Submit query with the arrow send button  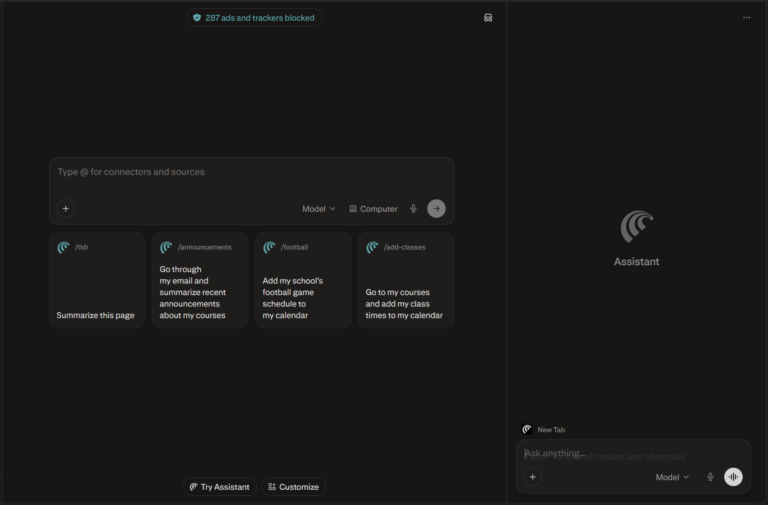click(436, 209)
